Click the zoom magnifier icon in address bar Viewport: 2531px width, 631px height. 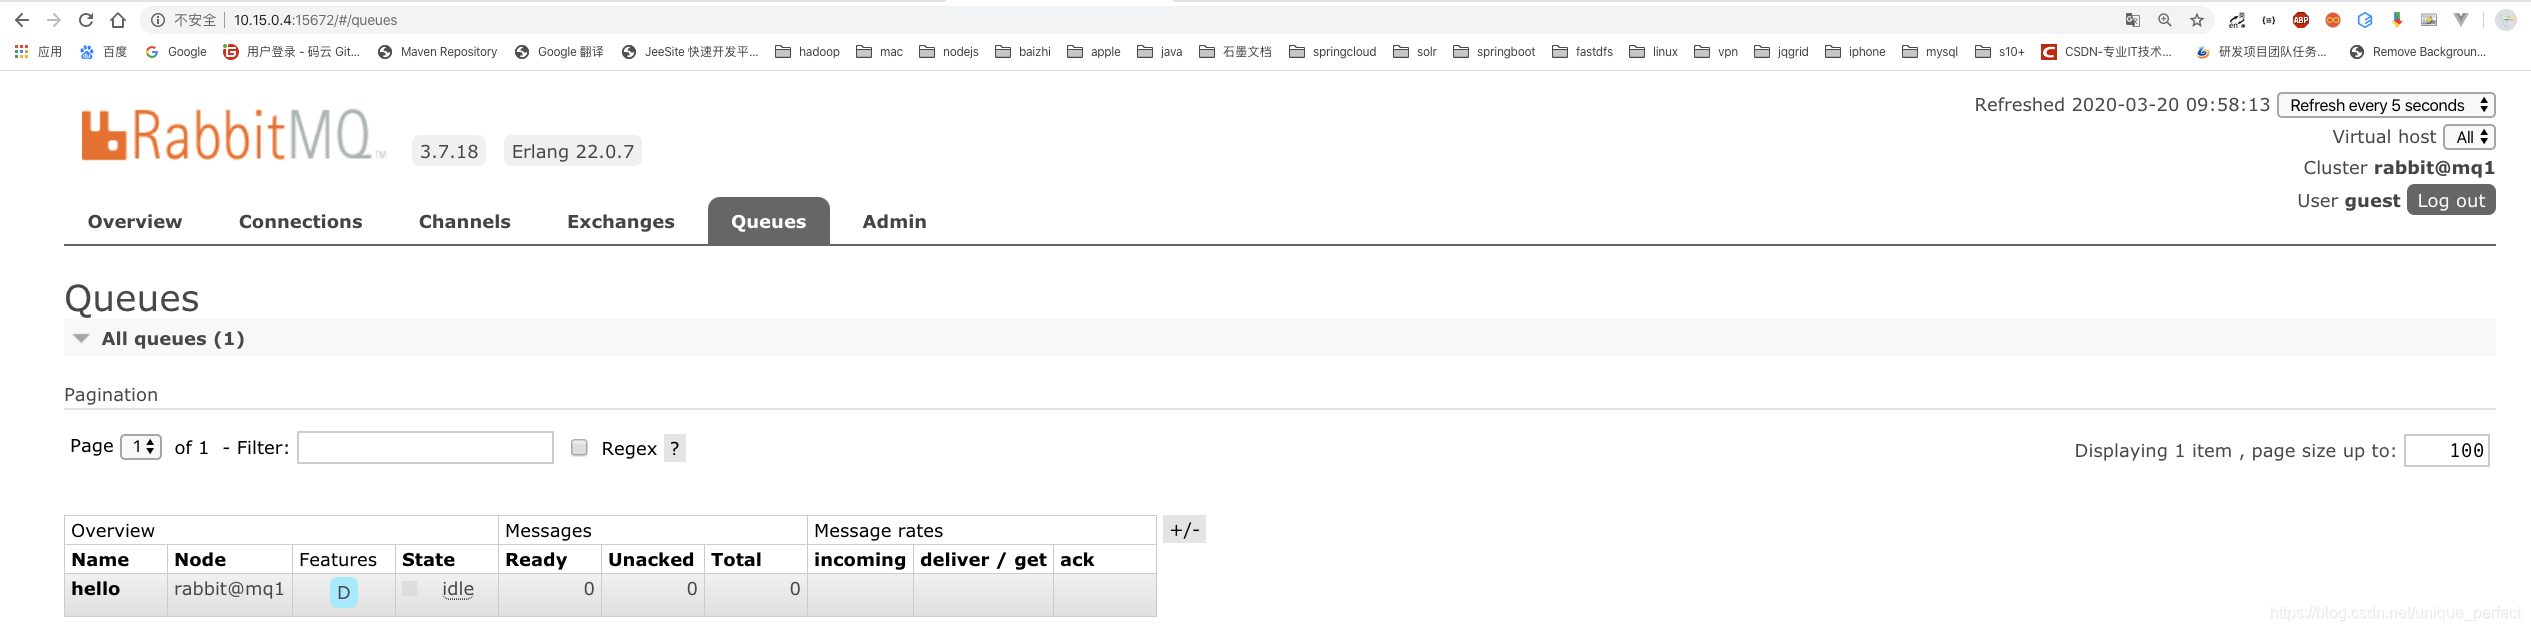coord(2165,20)
